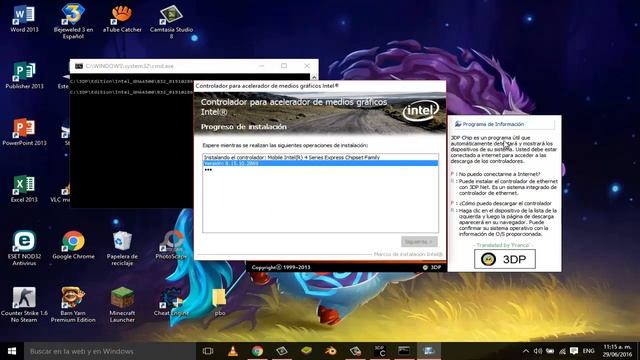Click the Programa de Información header

click(503, 124)
